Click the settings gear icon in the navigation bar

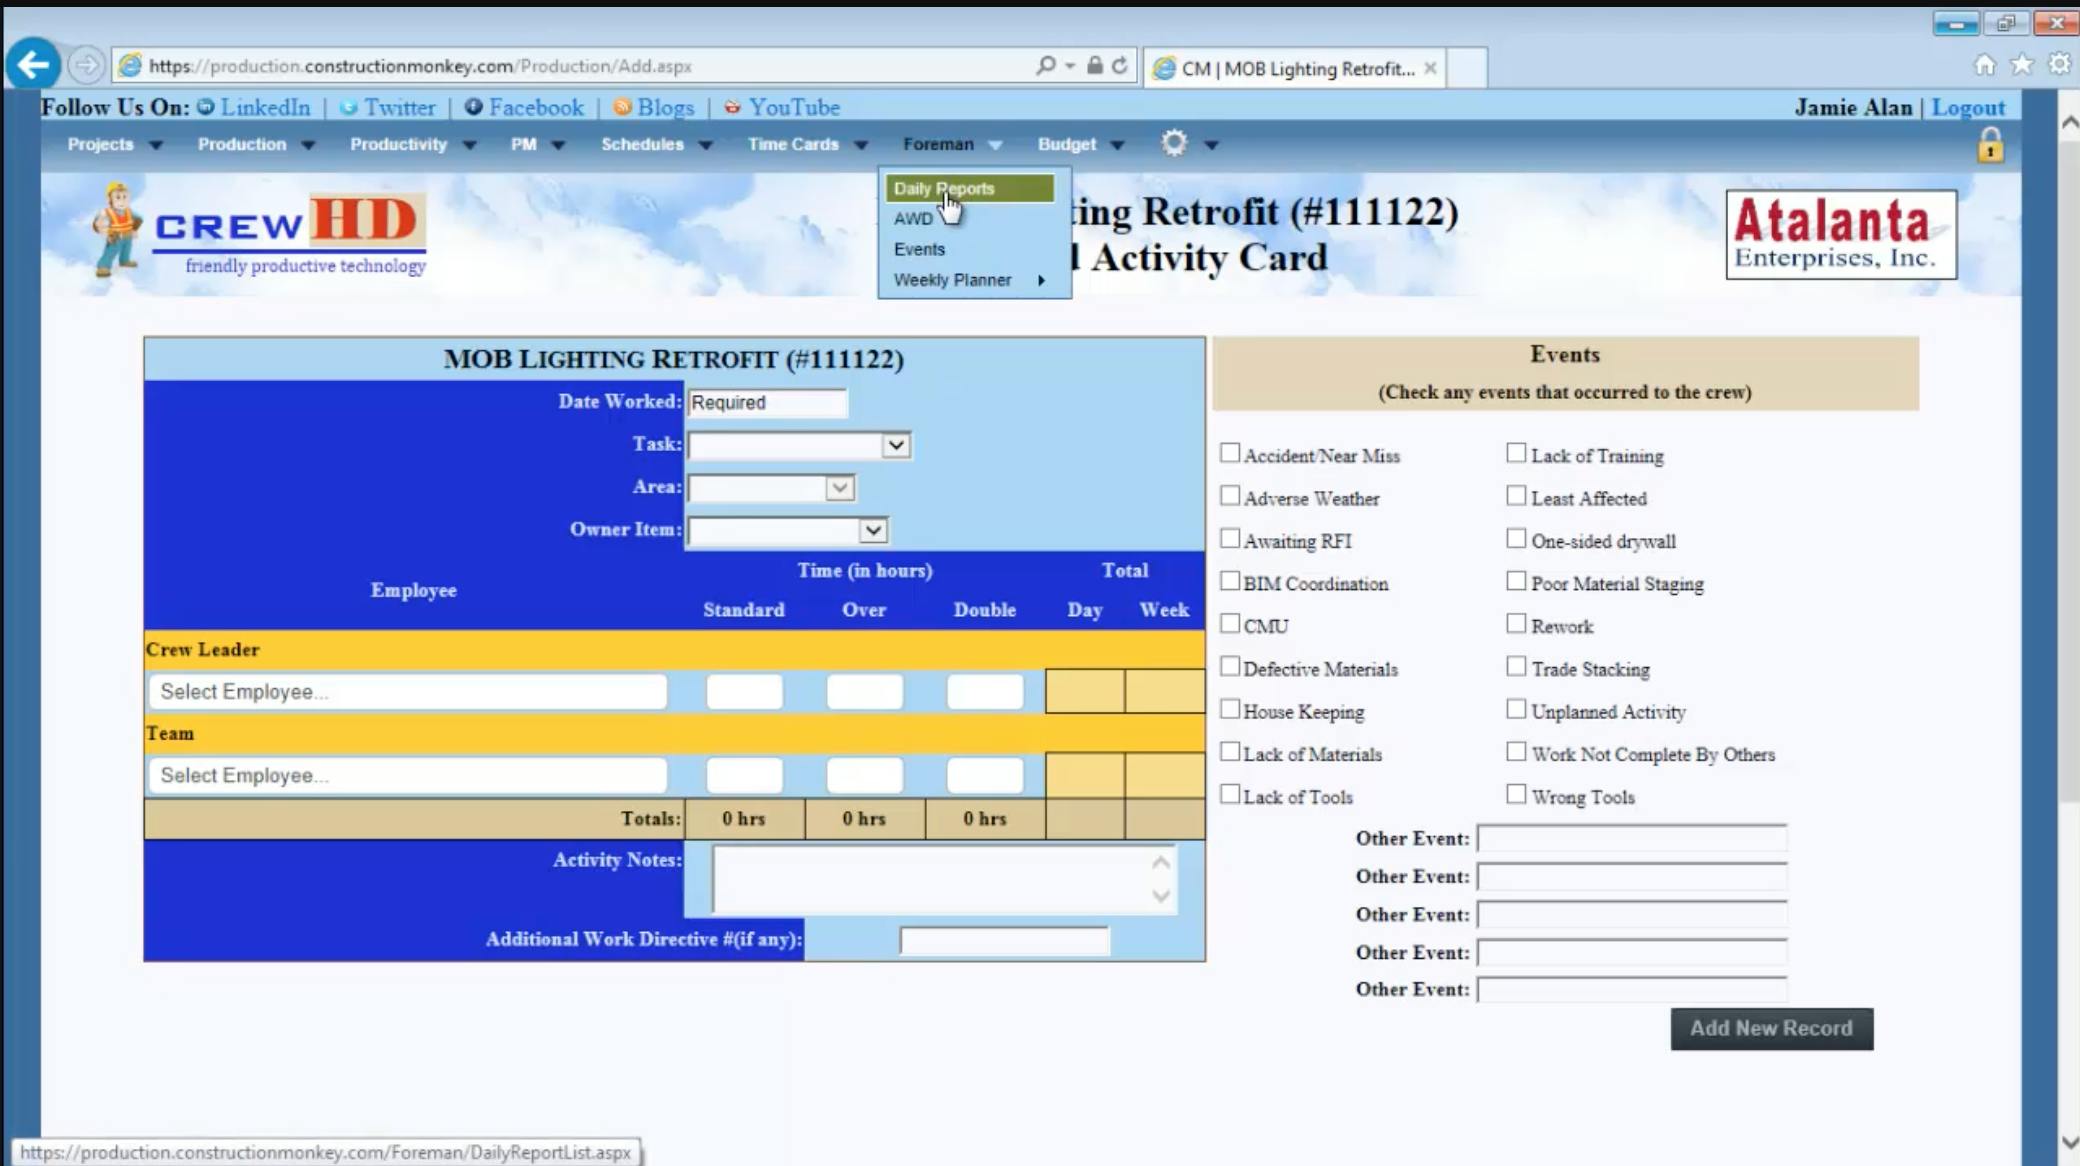pos(1175,143)
